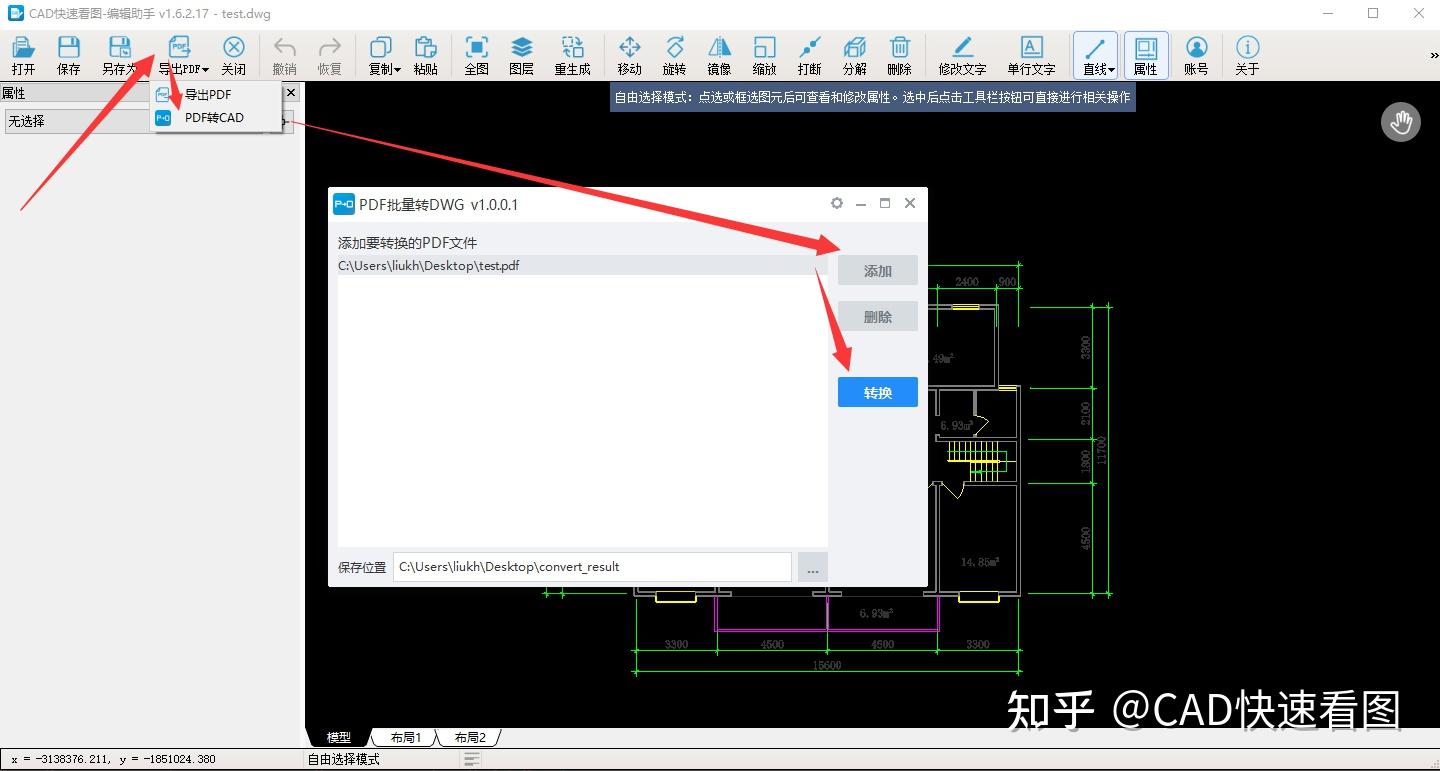1440x771 pixels.
Task: Select the 直线 line drawing tool
Action: (x=1094, y=55)
